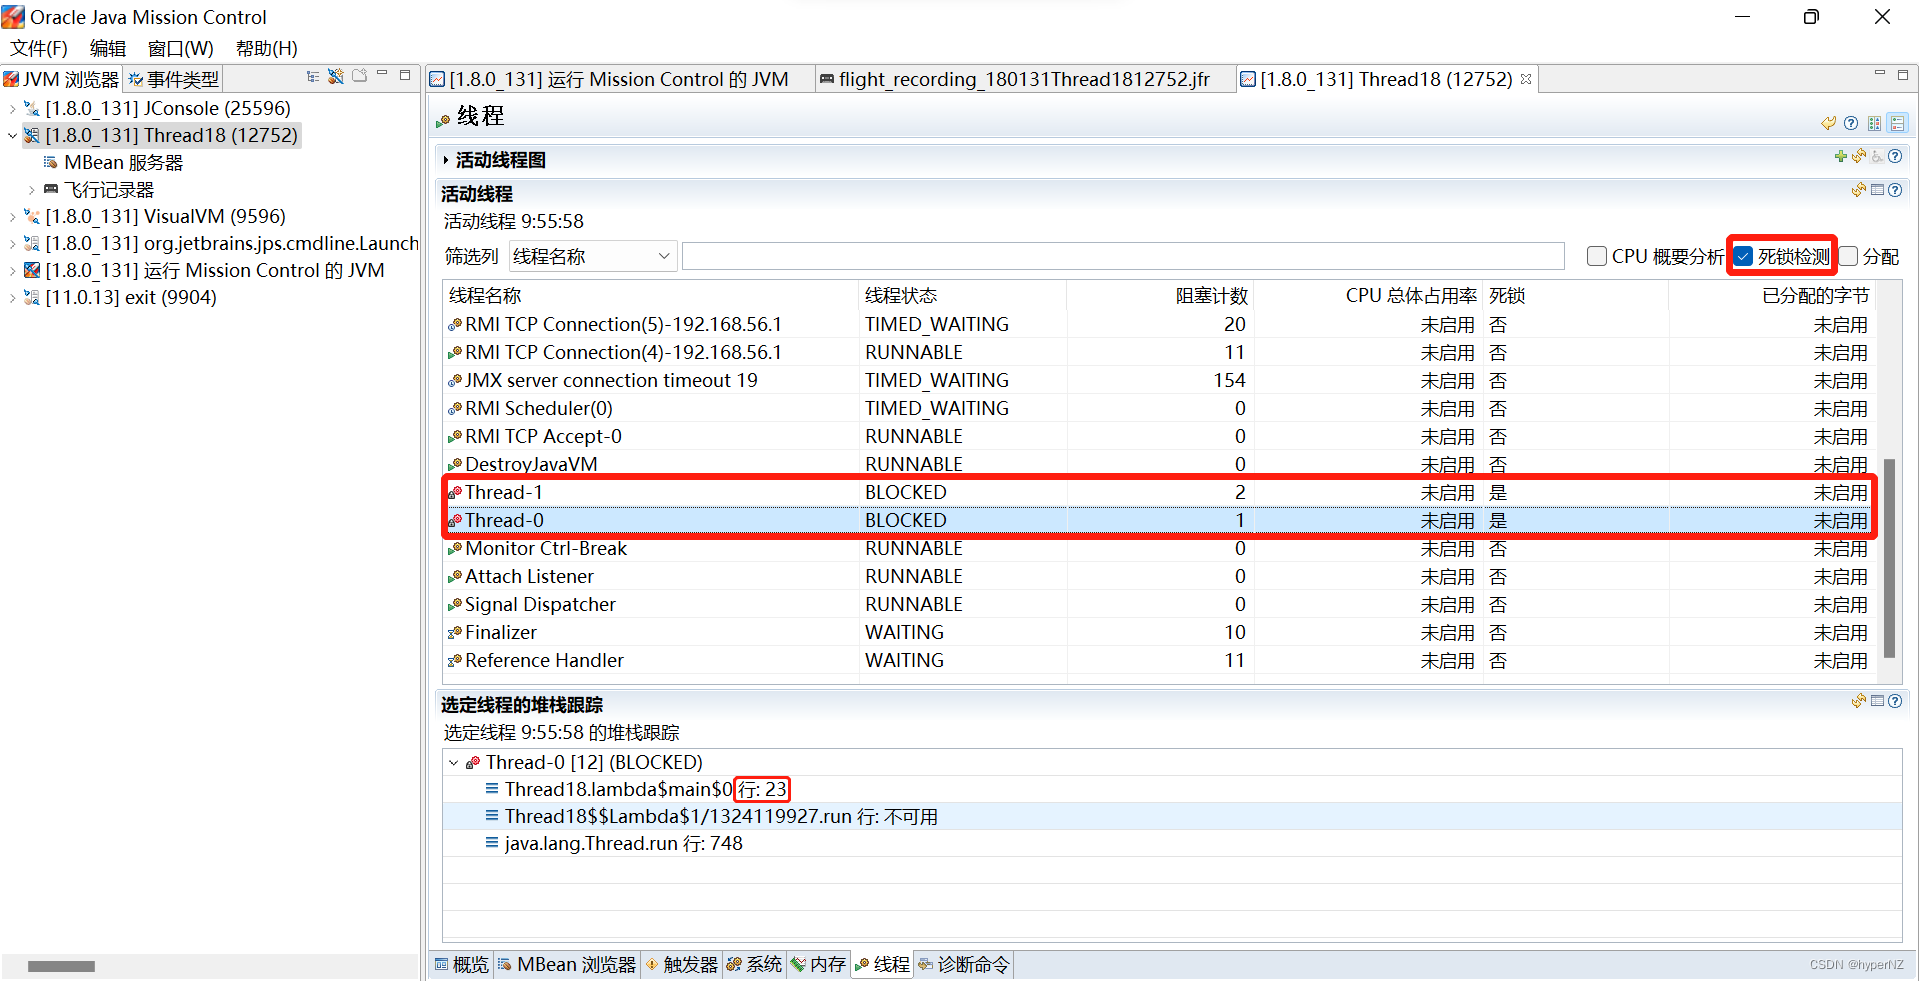Click refresh arrows icon in 活动线程 section
Viewport: 1919px width, 981px height.
pyautogui.click(x=1859, y=190)
